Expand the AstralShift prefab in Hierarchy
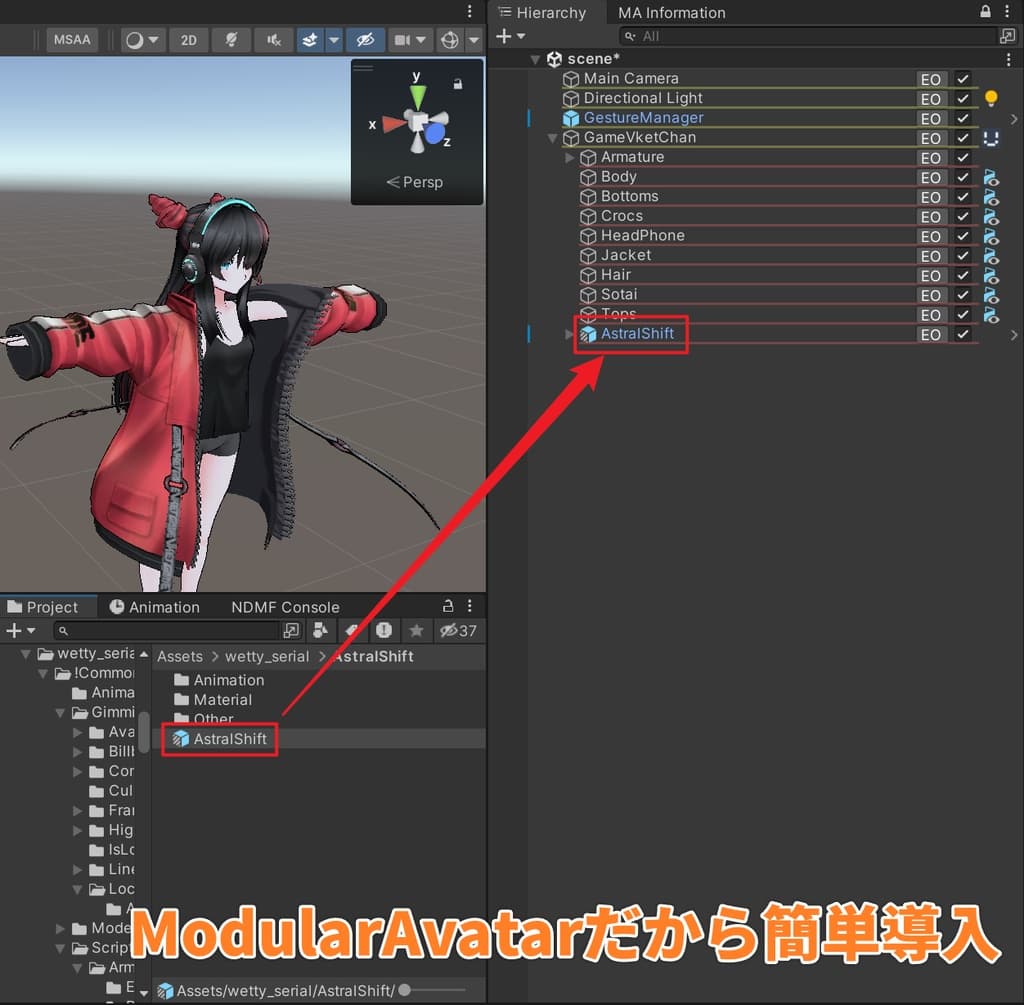 pos(569,334)
